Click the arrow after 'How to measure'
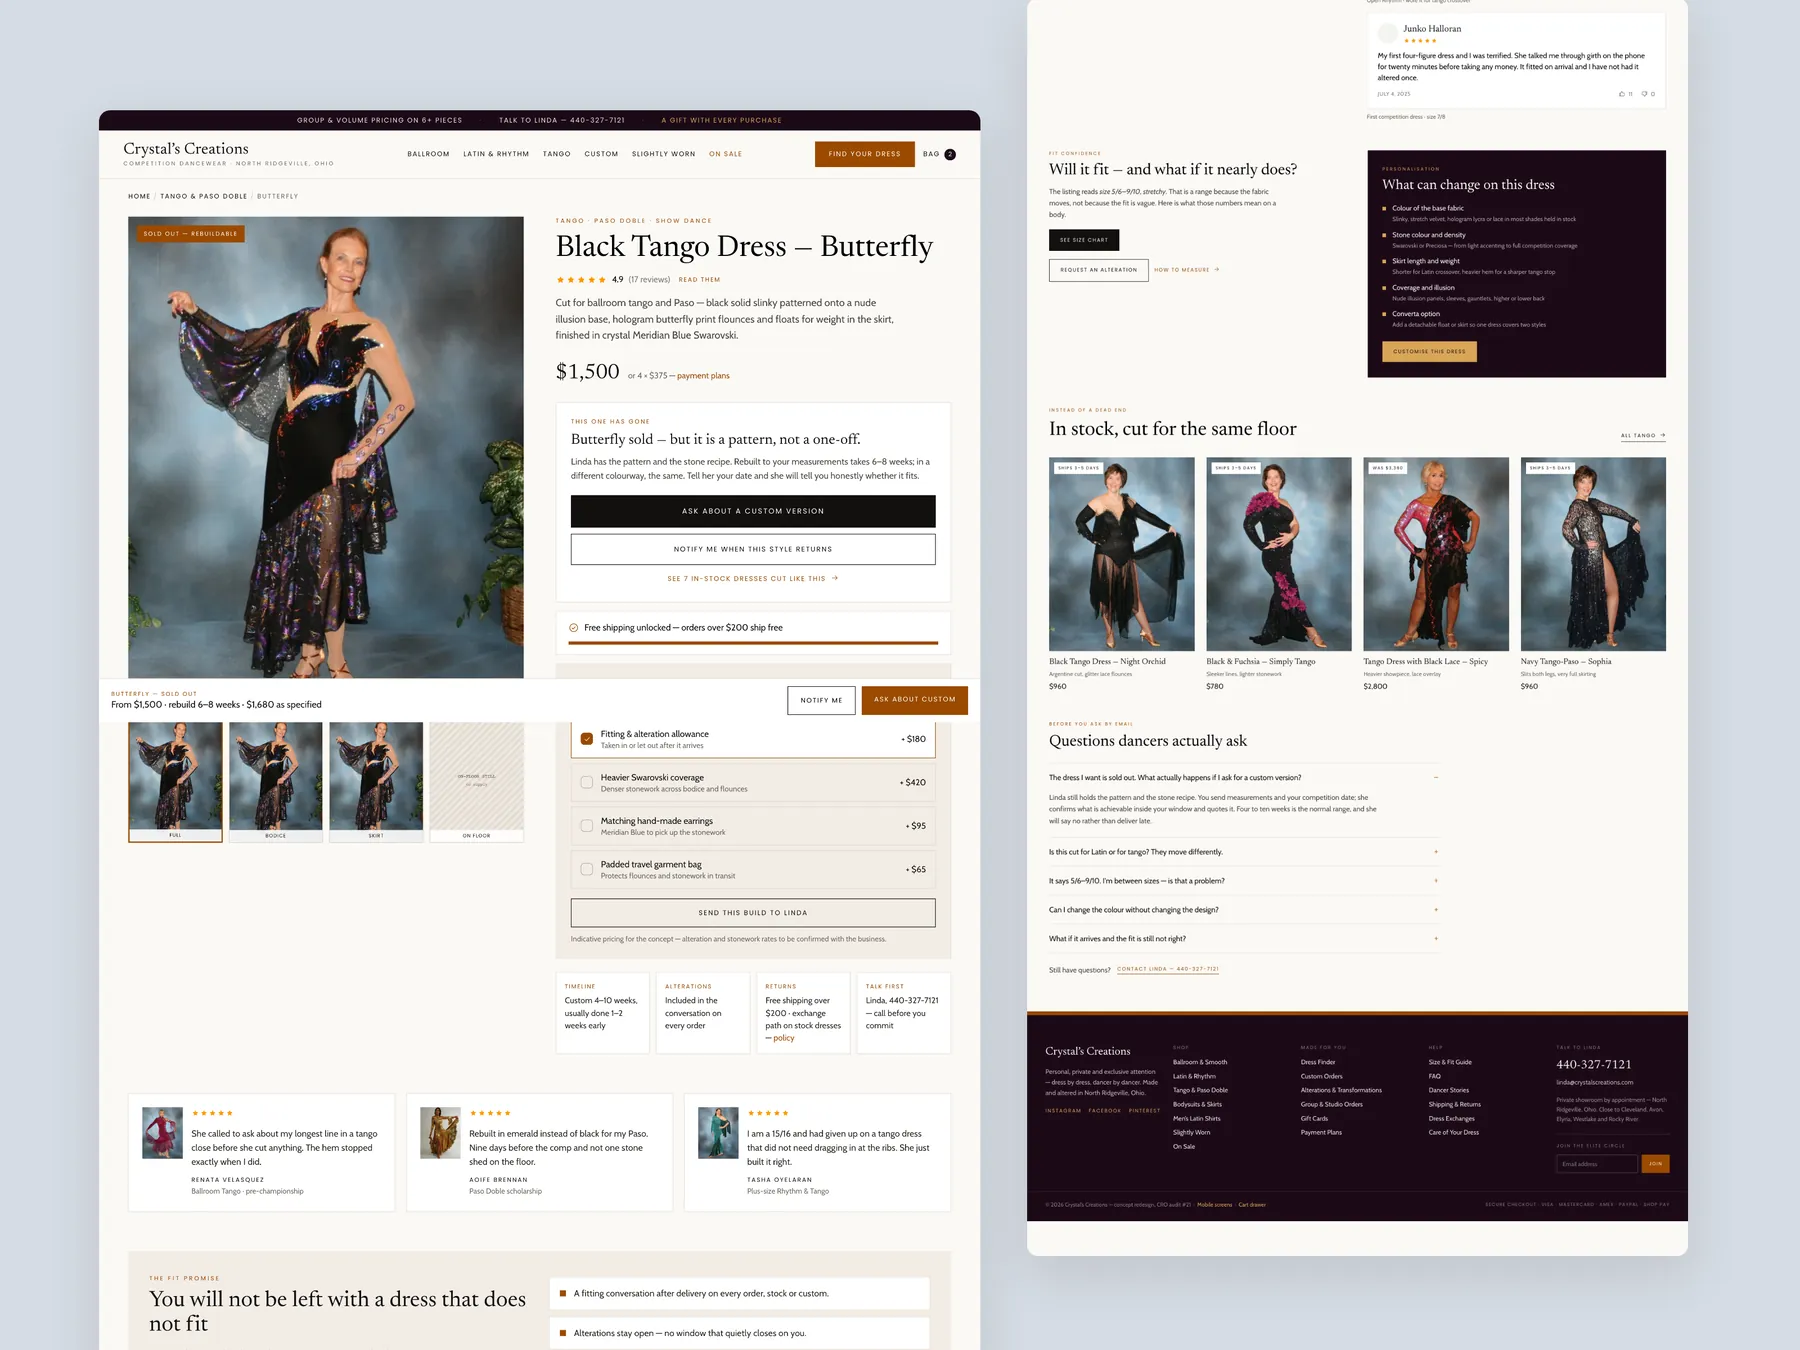The width and height of the screenshot is (1800, 1350). click(1216, 270)
